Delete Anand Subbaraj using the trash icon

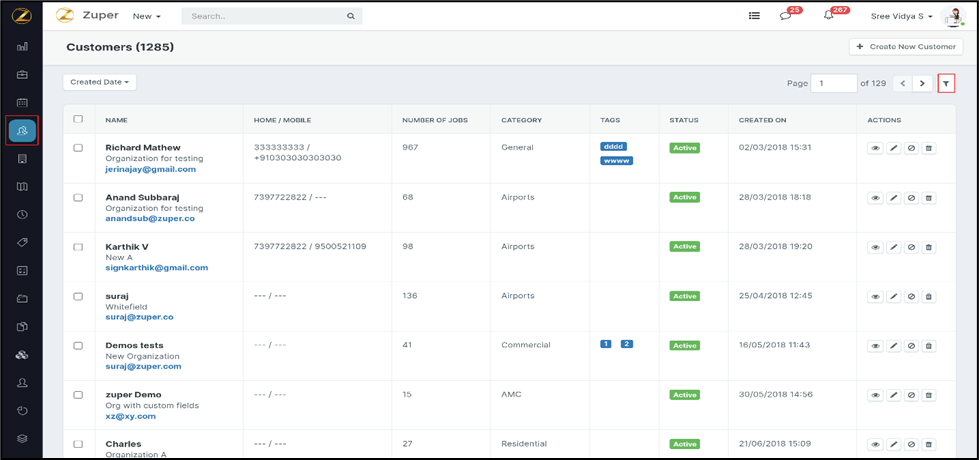point(928,198)
